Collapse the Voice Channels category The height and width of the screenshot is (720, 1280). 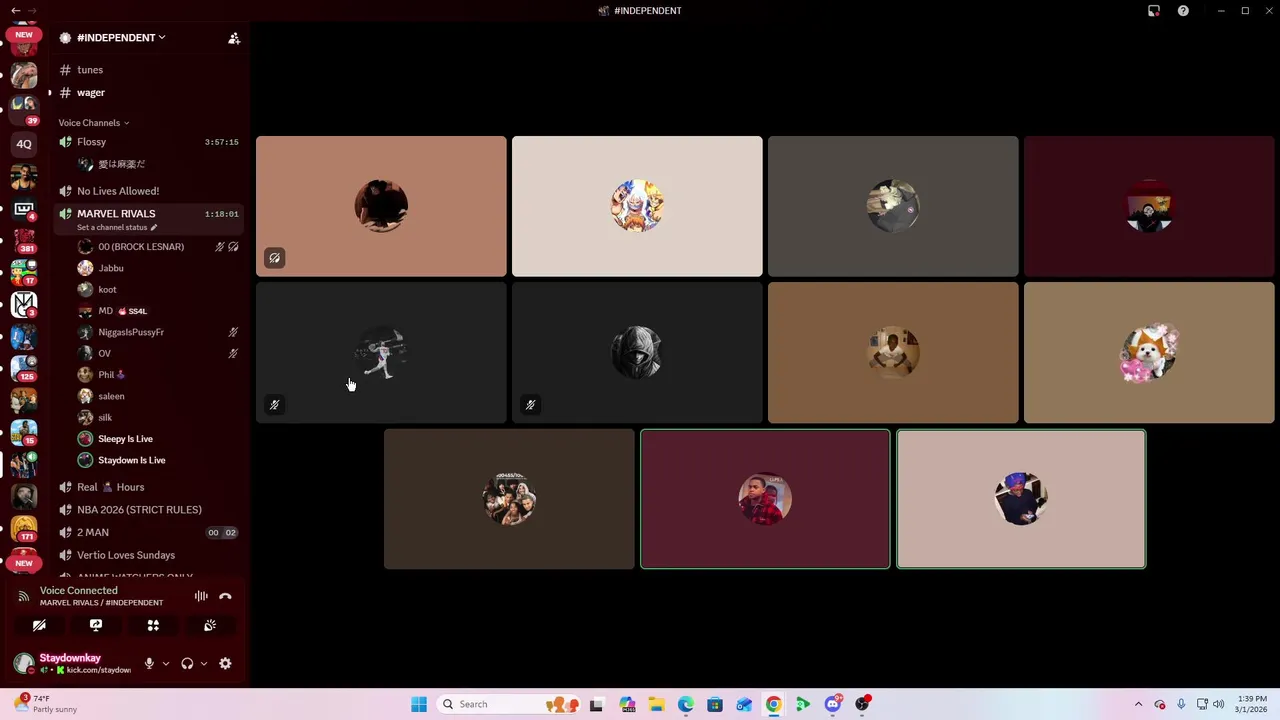[94, 123]
